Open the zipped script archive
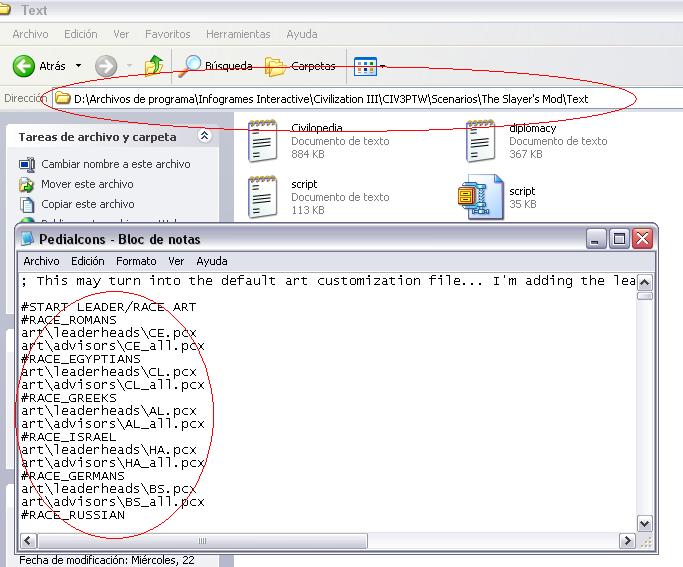 [x=472, y=197]
